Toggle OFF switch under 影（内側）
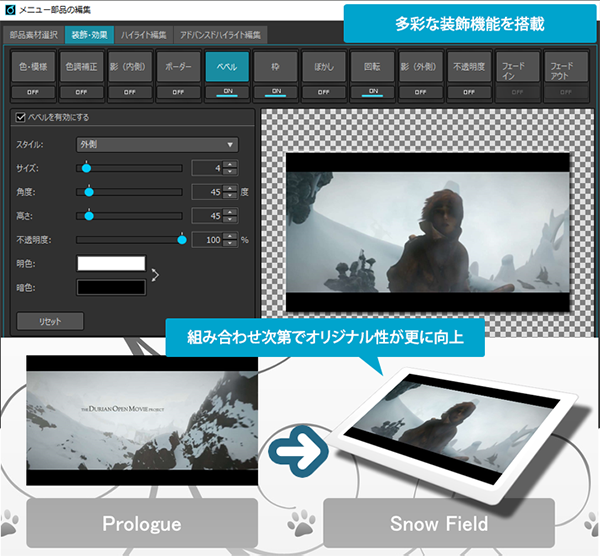The height and width of the screenshot is (556, 600). tap(130, 92)
